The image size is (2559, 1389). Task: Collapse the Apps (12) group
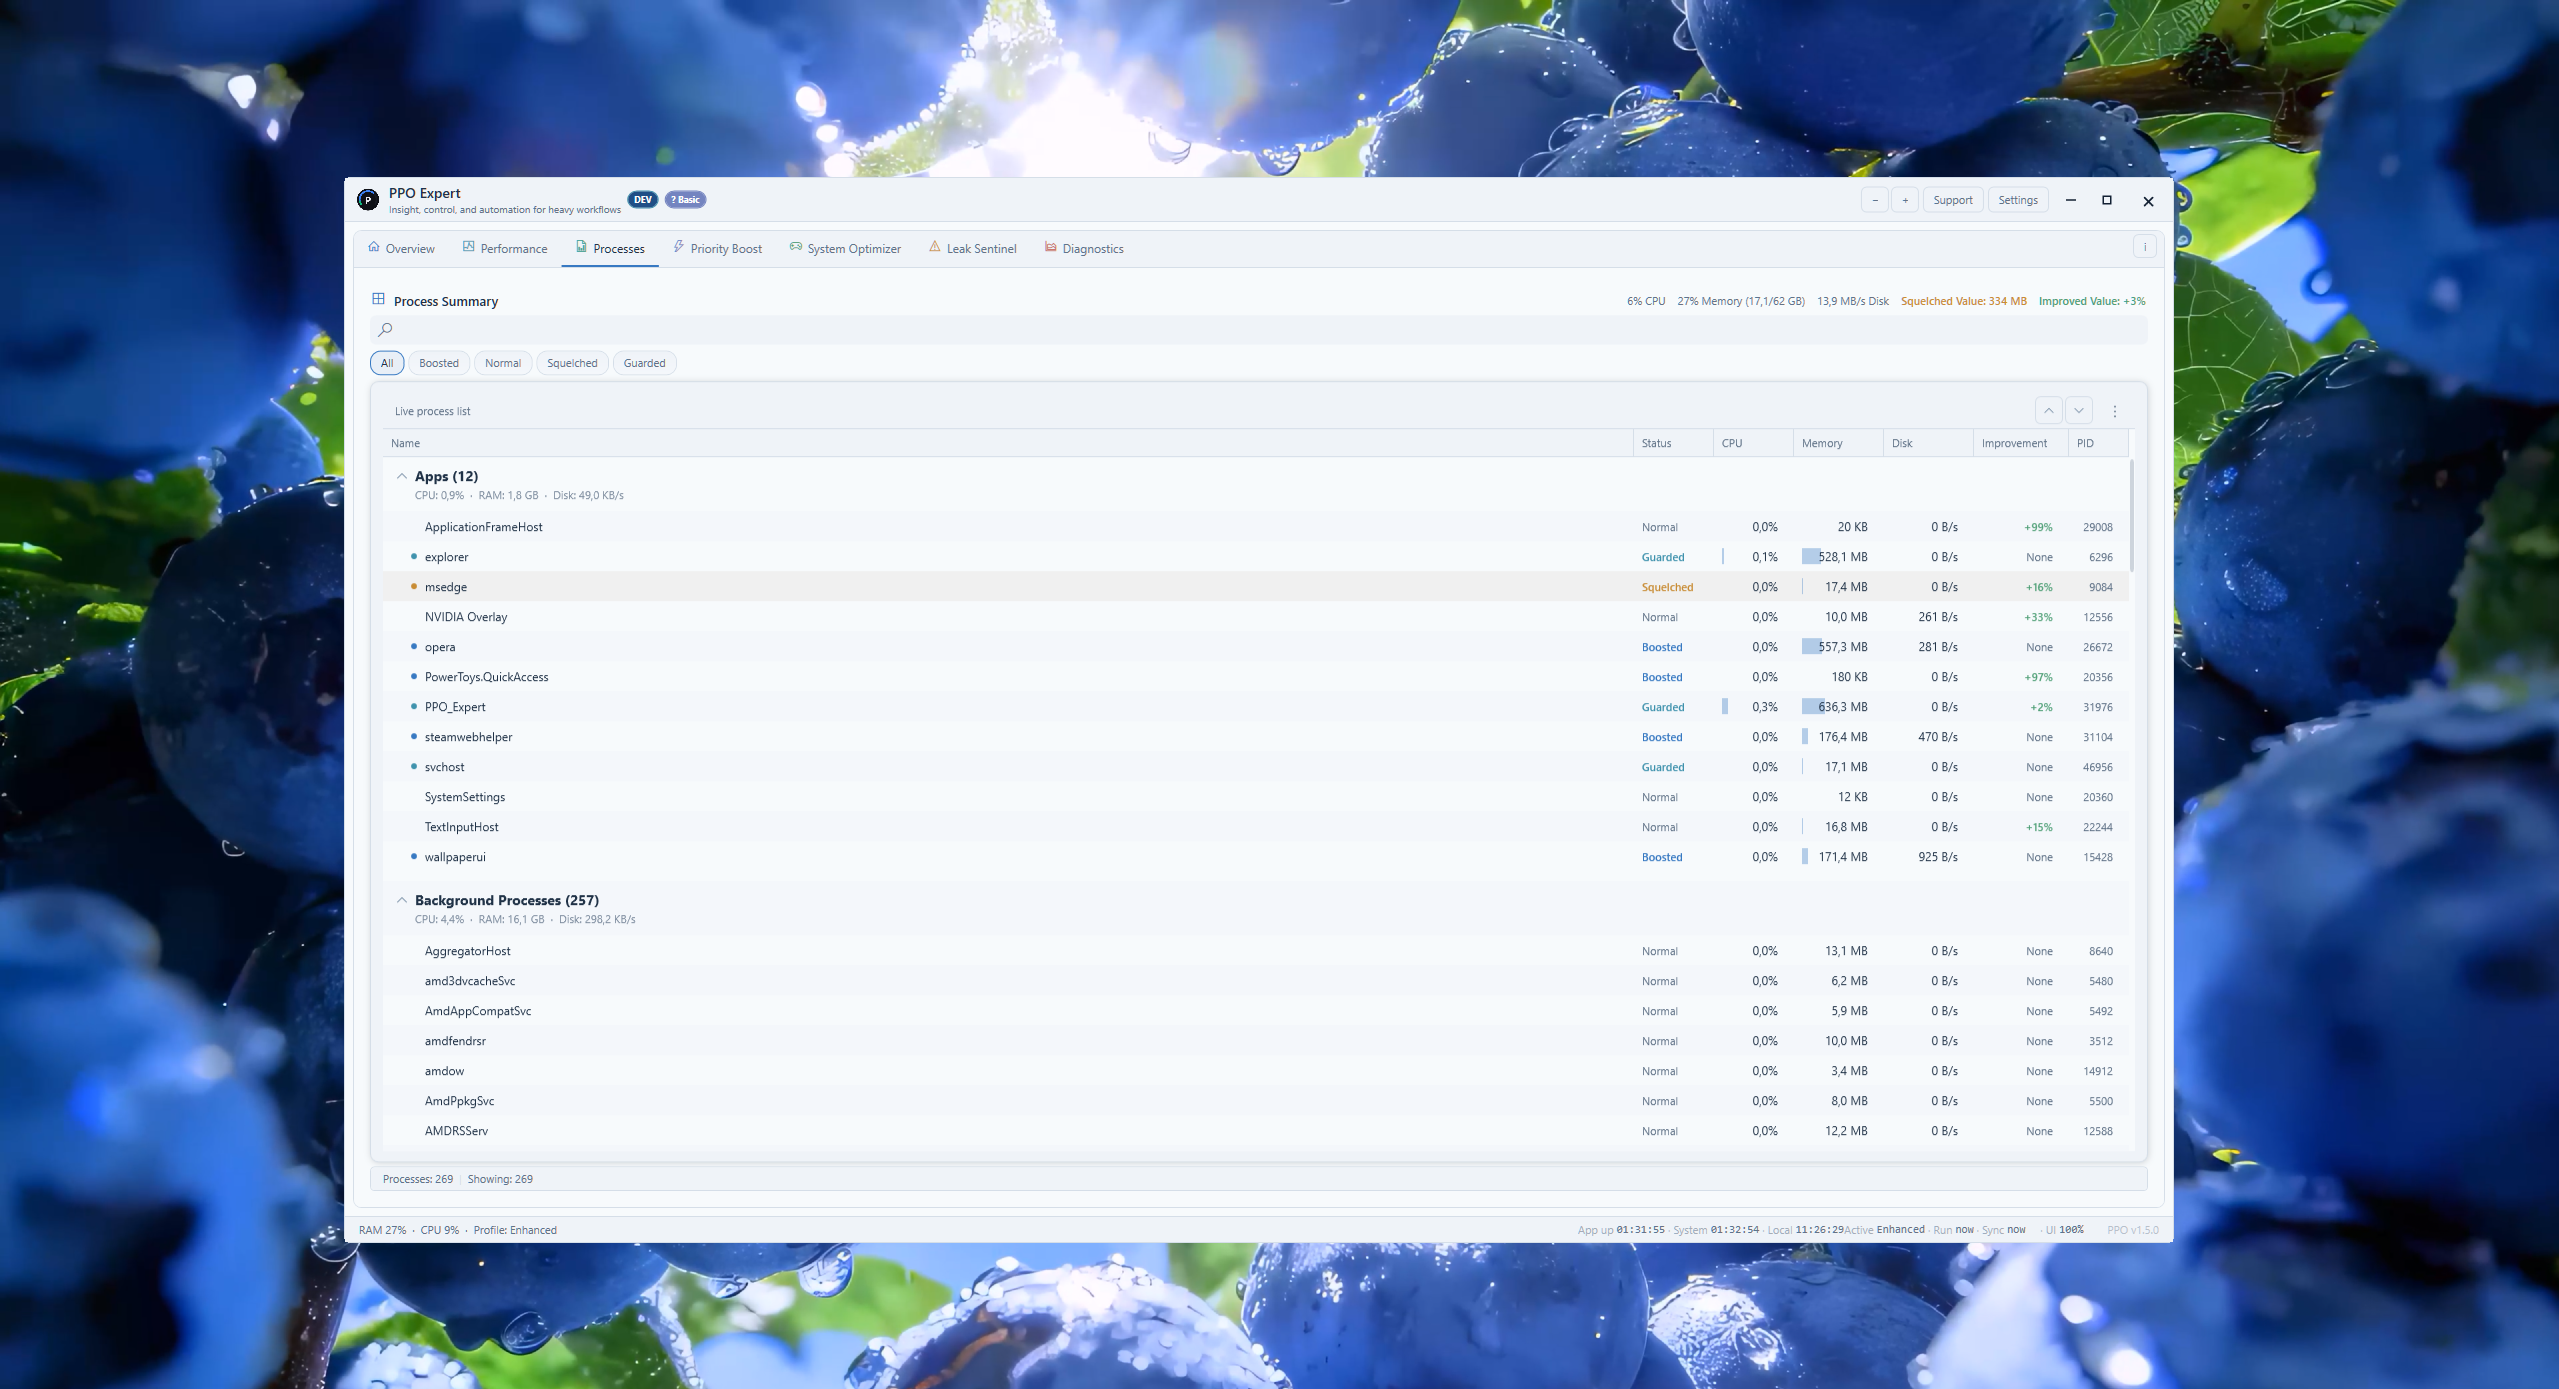click(402, 476)
